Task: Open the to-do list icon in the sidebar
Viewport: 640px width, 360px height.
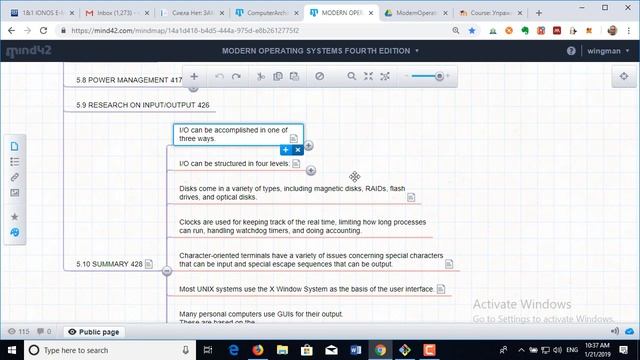Action: click(15, 162)
